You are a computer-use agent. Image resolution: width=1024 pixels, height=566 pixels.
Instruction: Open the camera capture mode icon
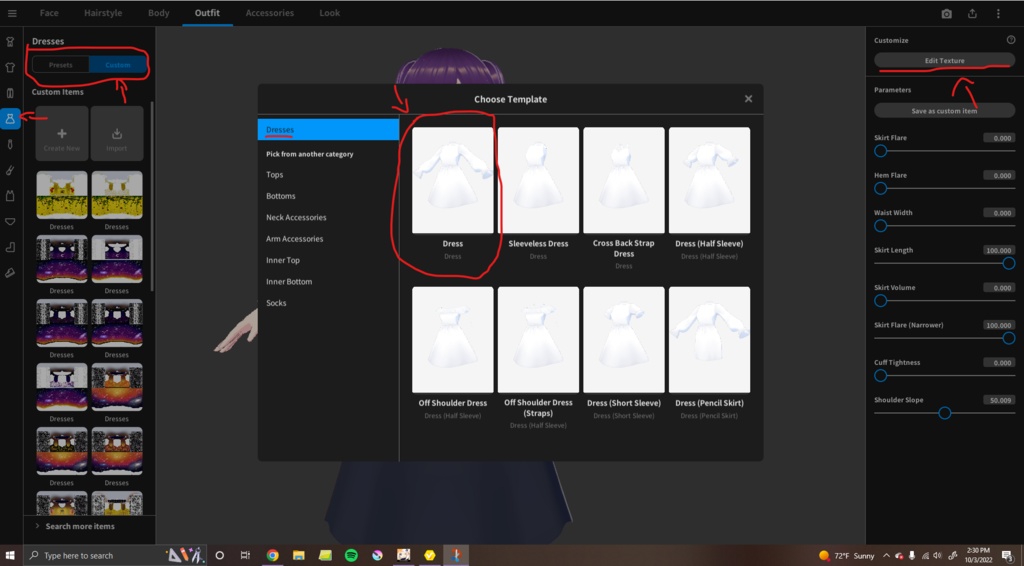(946, 14)
